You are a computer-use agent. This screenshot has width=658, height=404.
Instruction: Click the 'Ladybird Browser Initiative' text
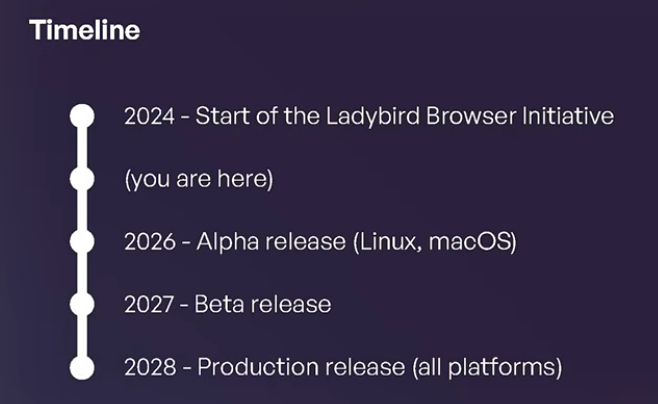click(470, 116)
